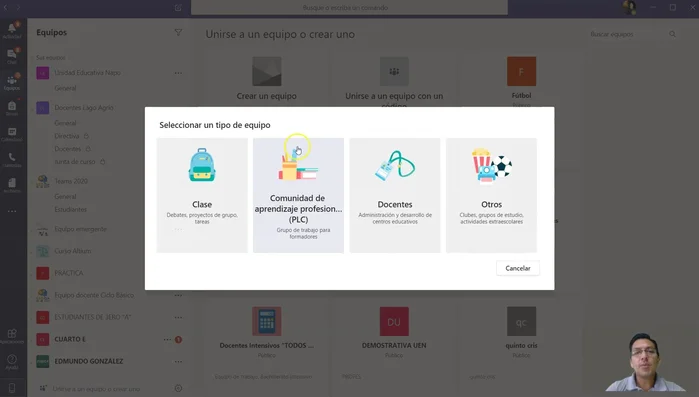Click the new chat compose icon

pos(178,8)
